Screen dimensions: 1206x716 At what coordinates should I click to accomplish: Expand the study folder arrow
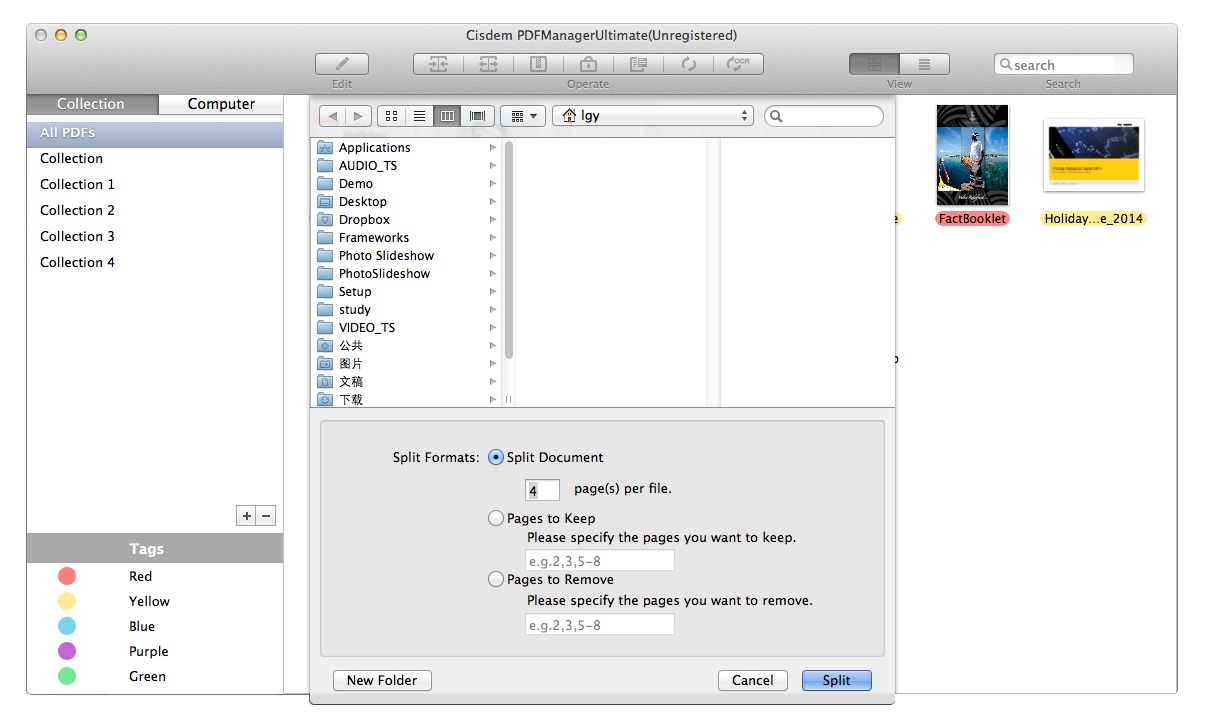(x=493, y=310)
